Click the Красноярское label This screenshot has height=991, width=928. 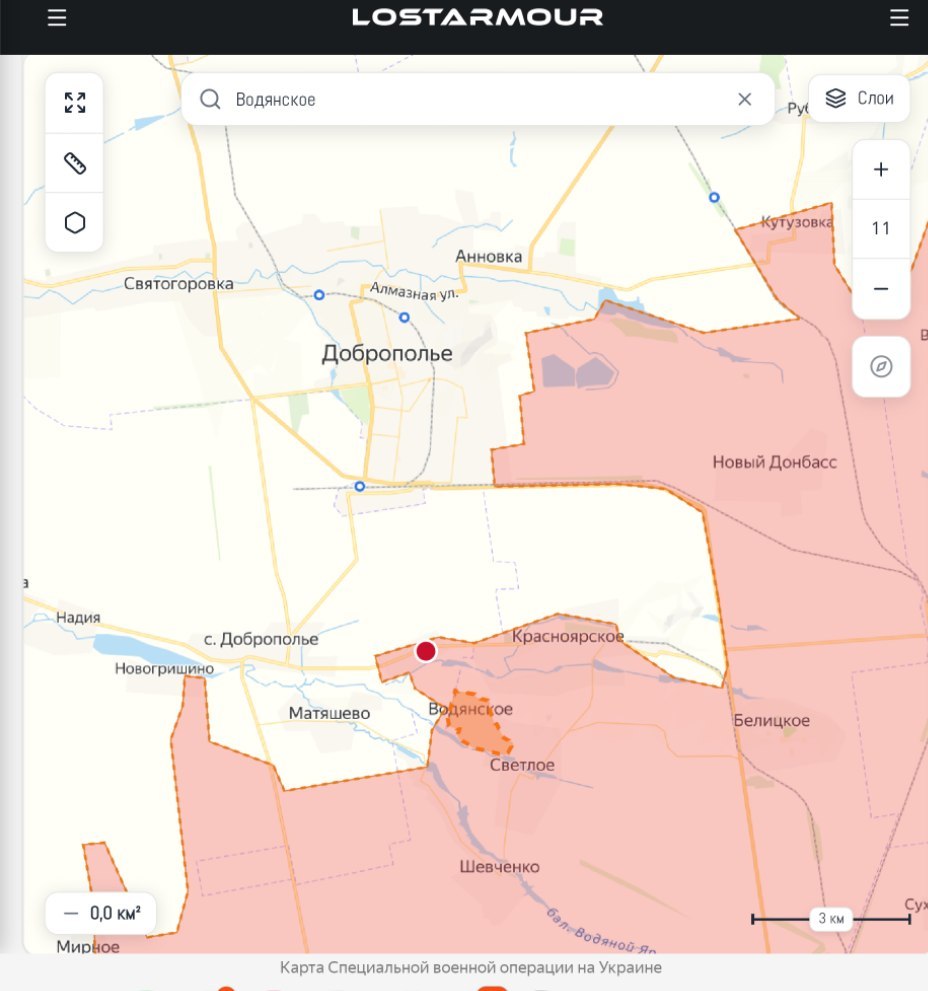pyautogui.click(x=568, y=636)
